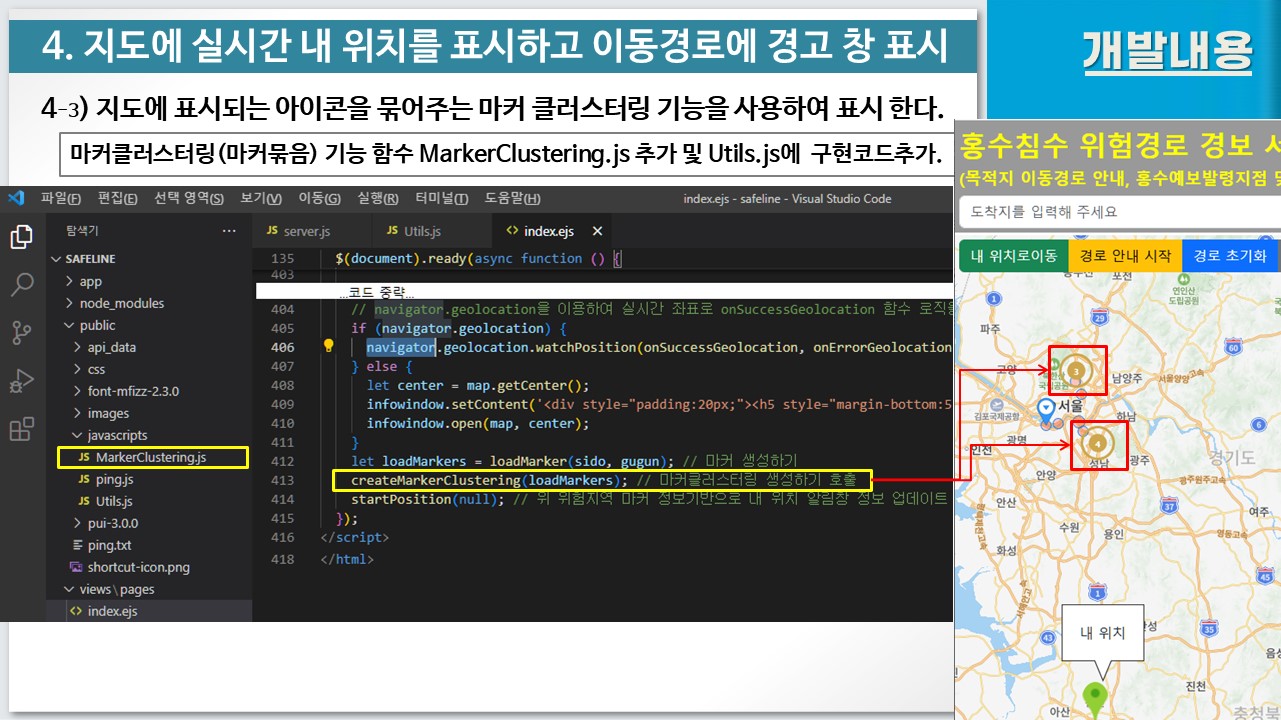The width and height of the screenshot is (1281, 720).
Task: Click the cluster marker labeled 3 on map
Action: coord(1076,370)
